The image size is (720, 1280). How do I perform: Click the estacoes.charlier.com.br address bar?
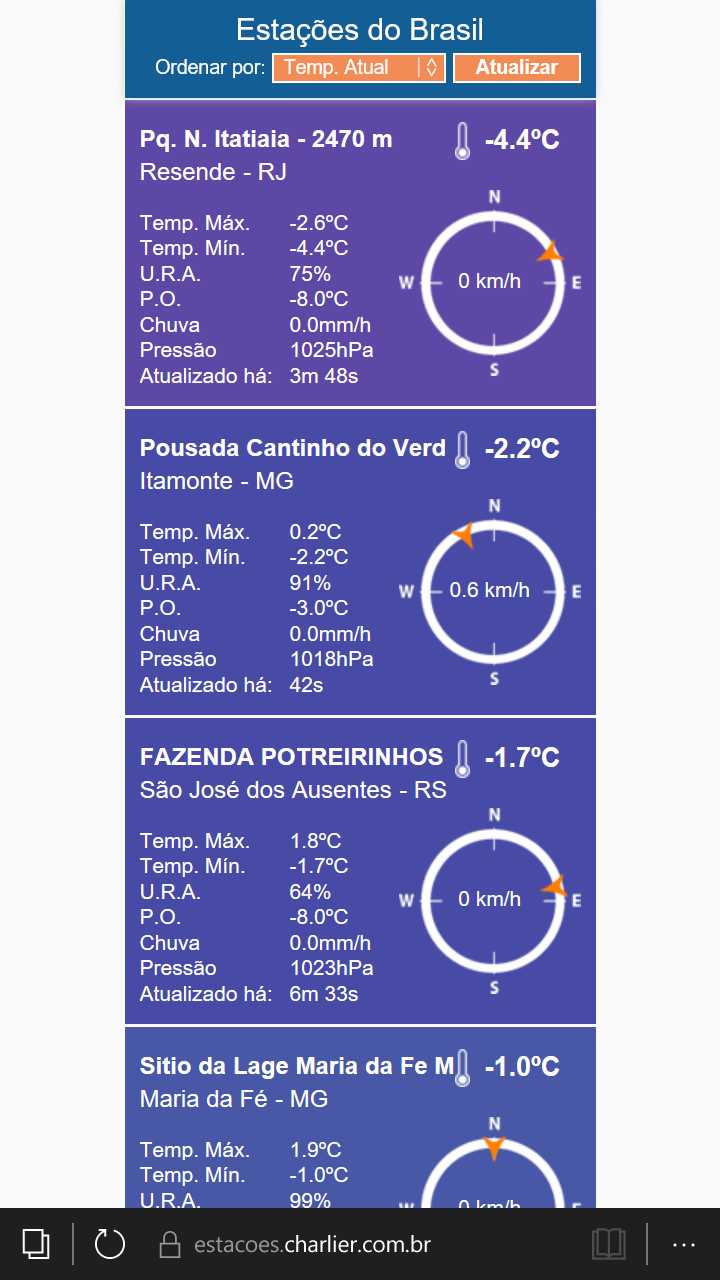312,1245
